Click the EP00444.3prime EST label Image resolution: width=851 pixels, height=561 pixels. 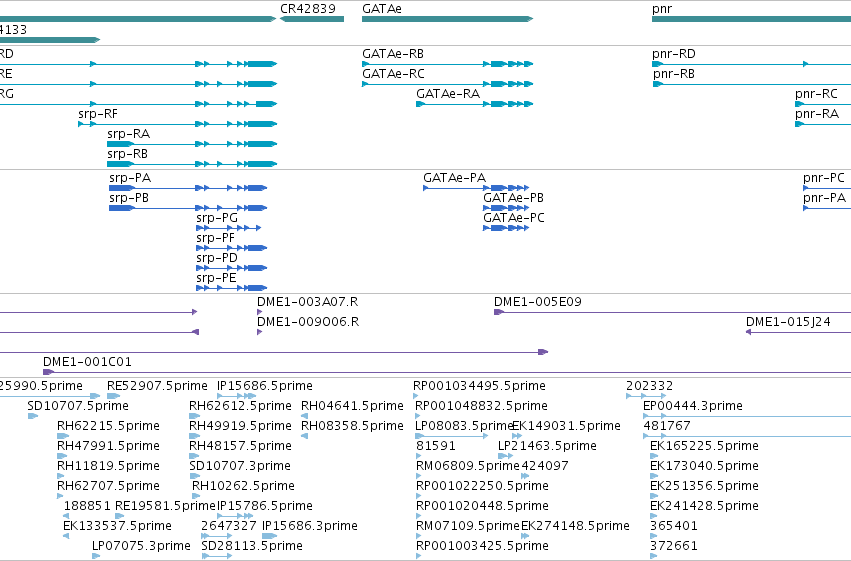pos(693,406)
